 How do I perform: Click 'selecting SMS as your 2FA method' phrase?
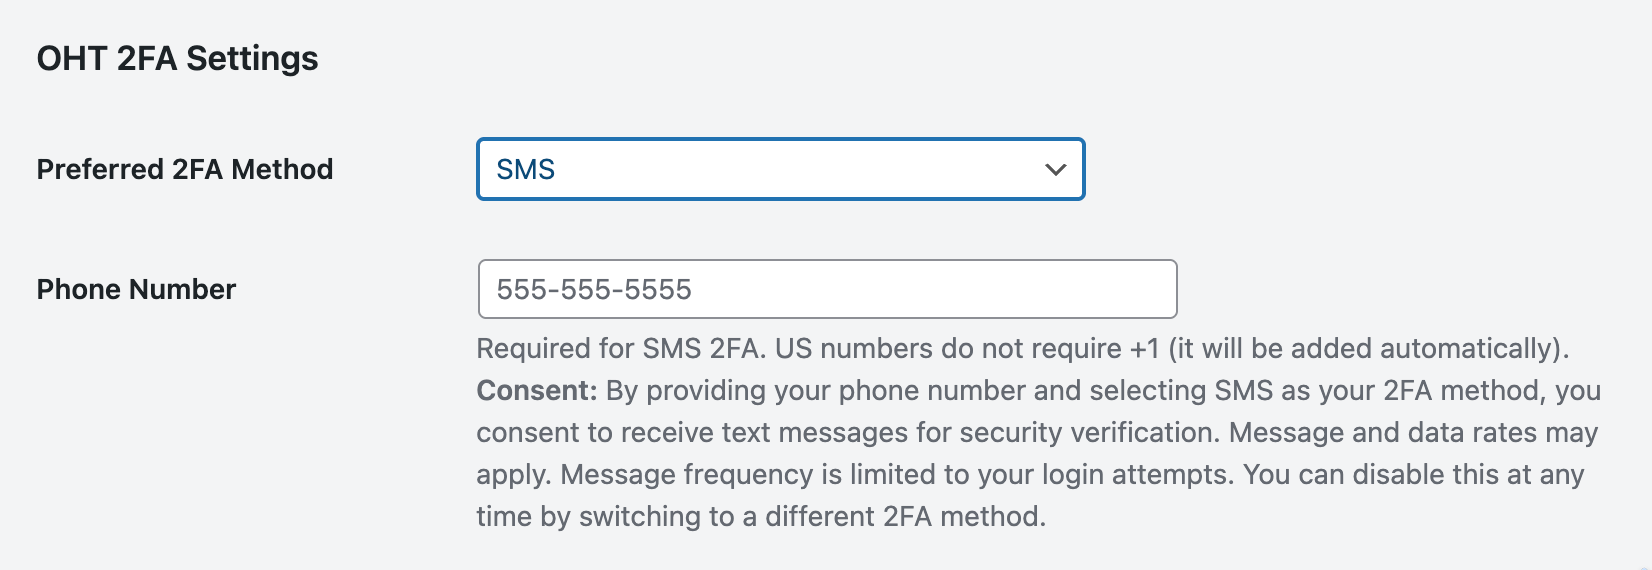pos(1318,390)
